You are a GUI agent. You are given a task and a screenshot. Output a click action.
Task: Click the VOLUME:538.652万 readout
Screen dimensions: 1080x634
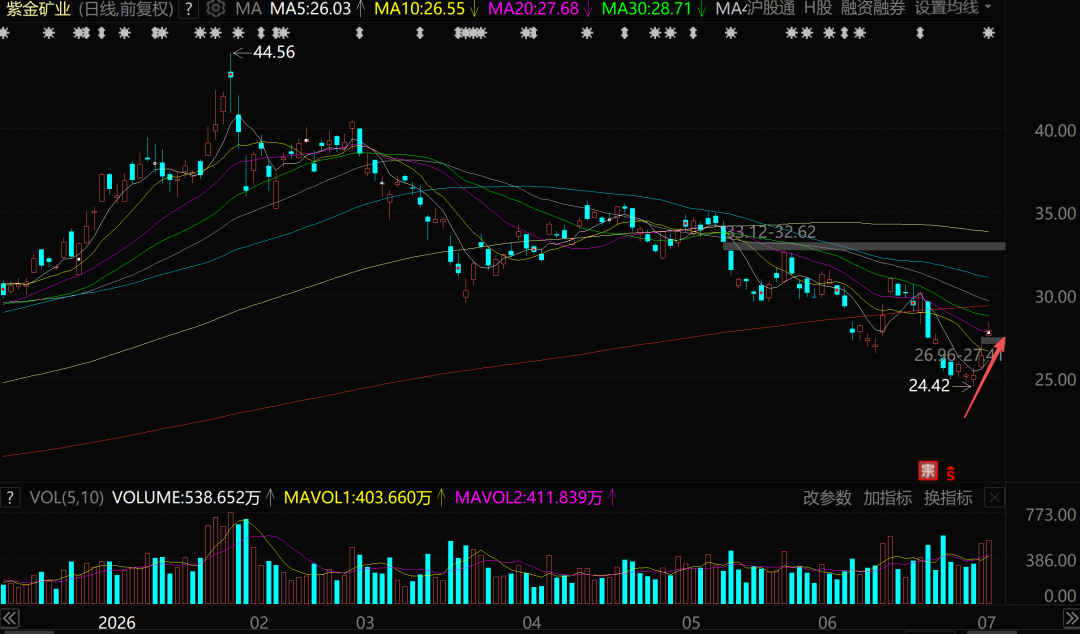pyautogui.click(x=186, y=498)
